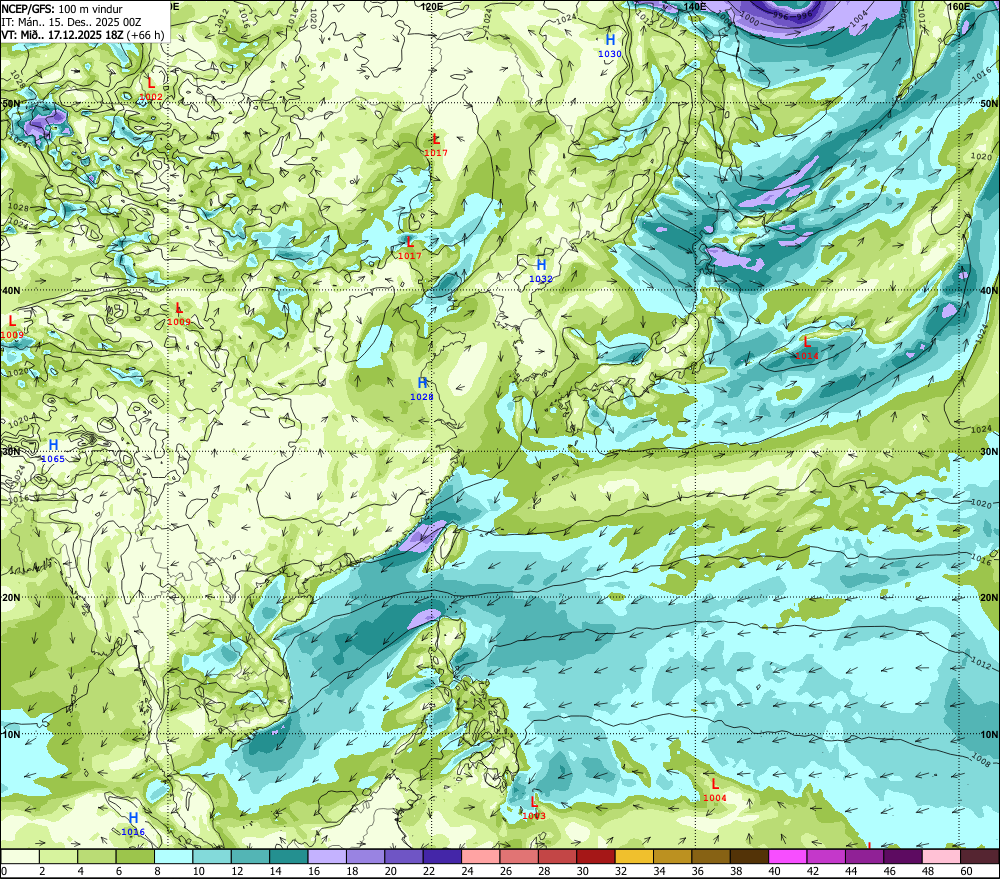Click the dark teal legend swatch labeled 14
The height and width of the screenshot is (879, 1000).
(x=289, y=856)
